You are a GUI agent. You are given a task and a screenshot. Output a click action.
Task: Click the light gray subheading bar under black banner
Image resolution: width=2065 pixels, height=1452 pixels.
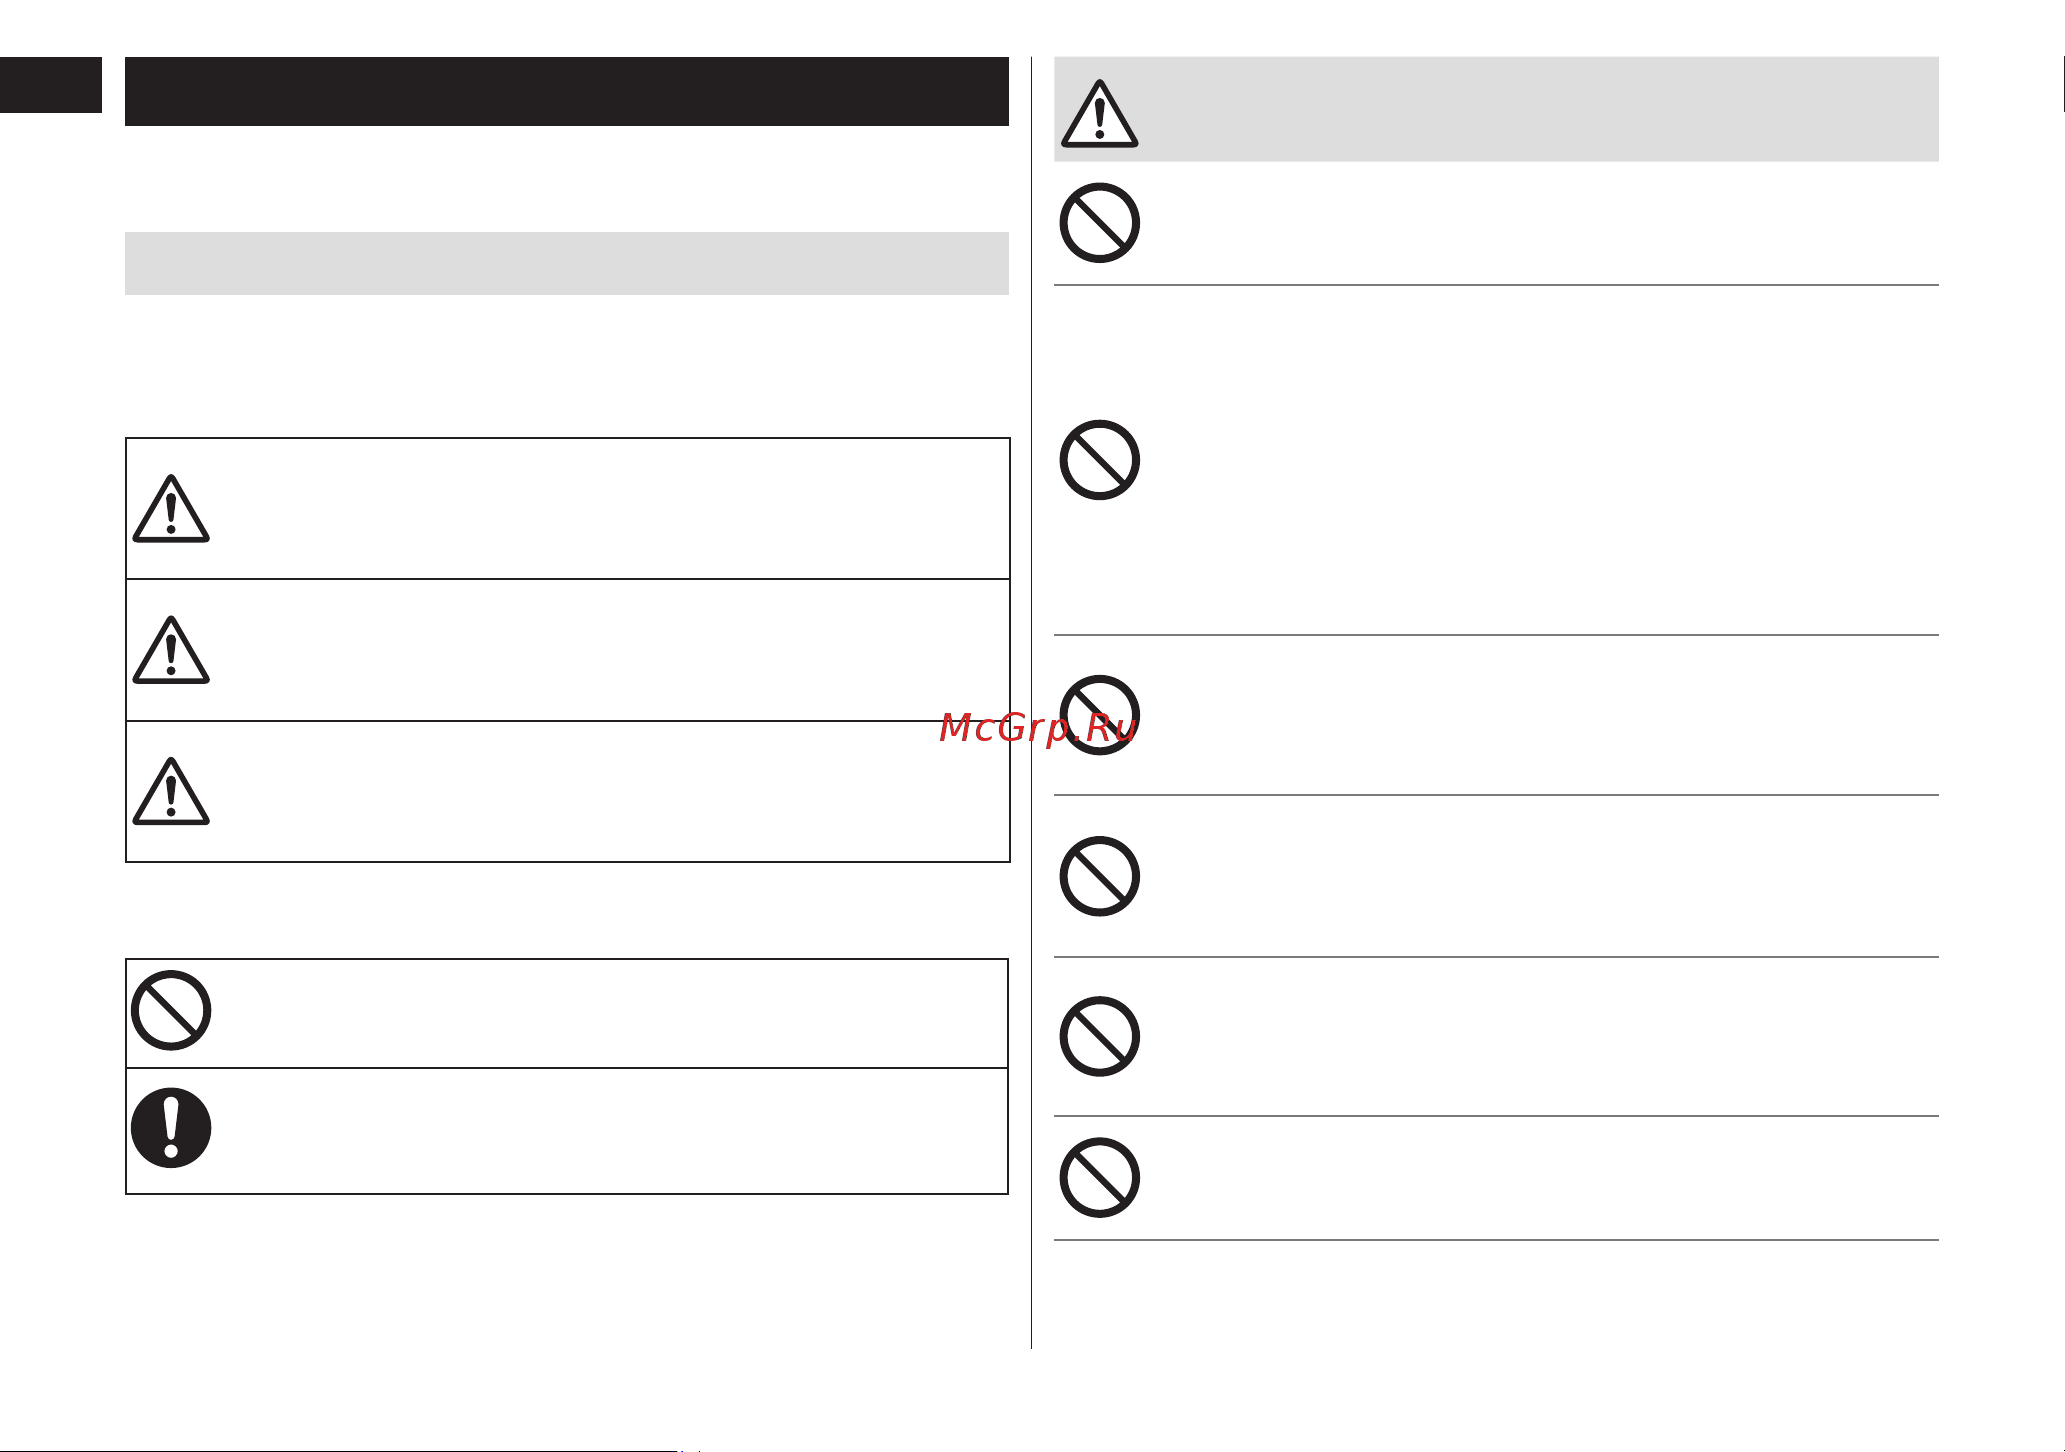(567, 263)
